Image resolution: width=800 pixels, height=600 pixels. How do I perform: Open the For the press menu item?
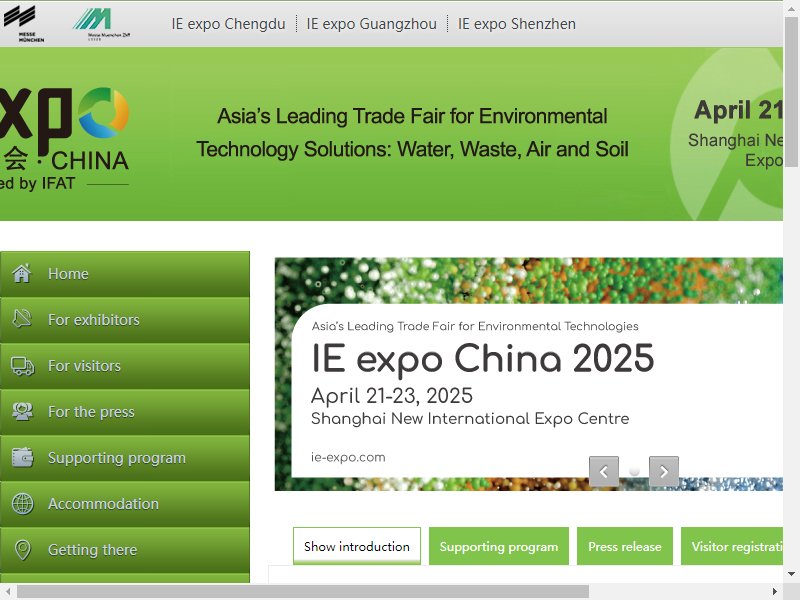pyautogui.click(x=125, y=412)
